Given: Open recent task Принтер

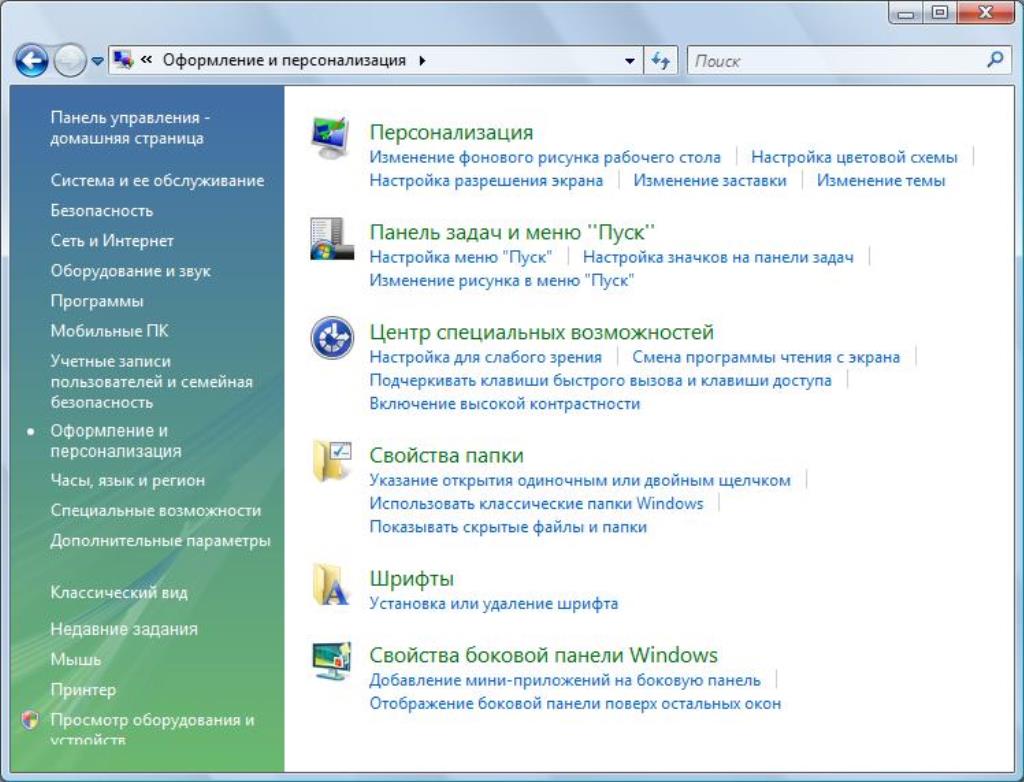Looking at the screenshot, I should tap(83, 689).
